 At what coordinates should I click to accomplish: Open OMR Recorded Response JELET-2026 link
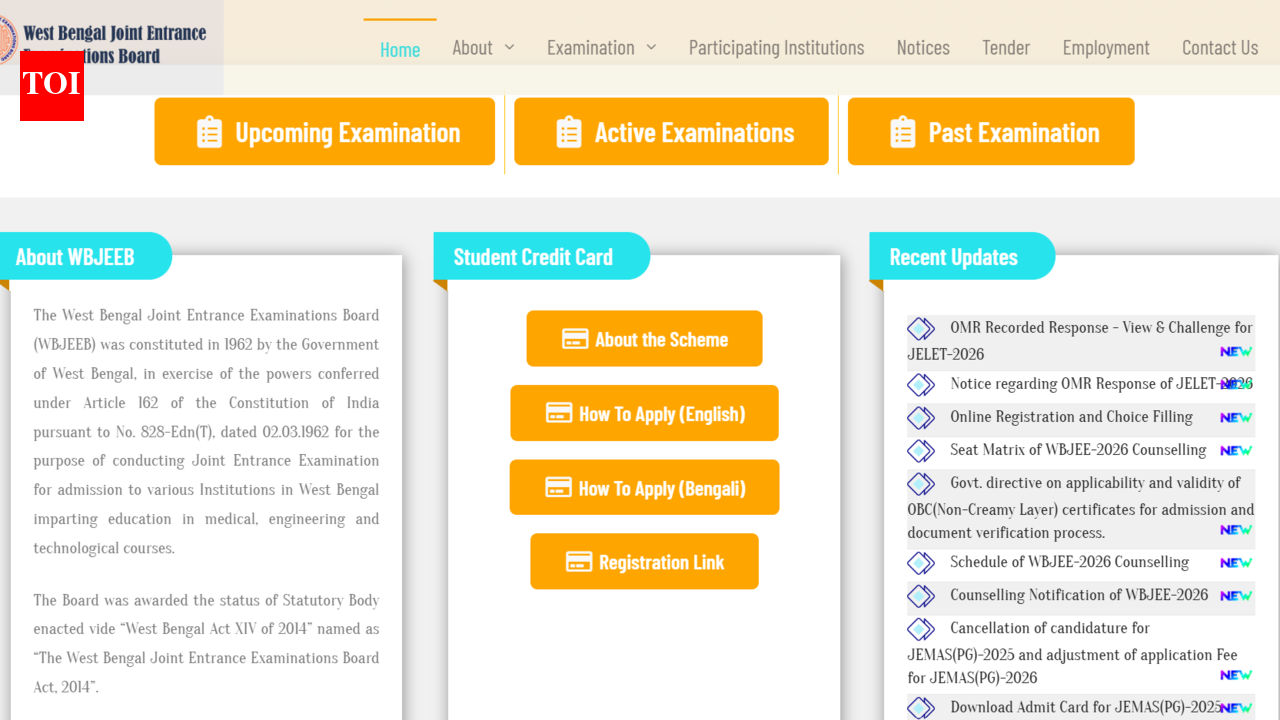point(1080,340)
